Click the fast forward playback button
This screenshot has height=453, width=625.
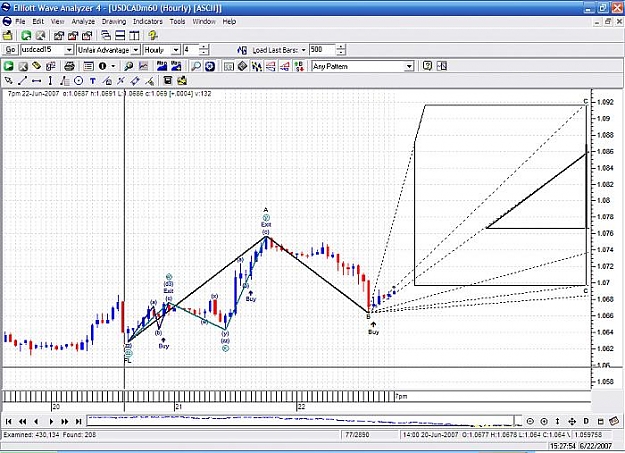point(65,421)
